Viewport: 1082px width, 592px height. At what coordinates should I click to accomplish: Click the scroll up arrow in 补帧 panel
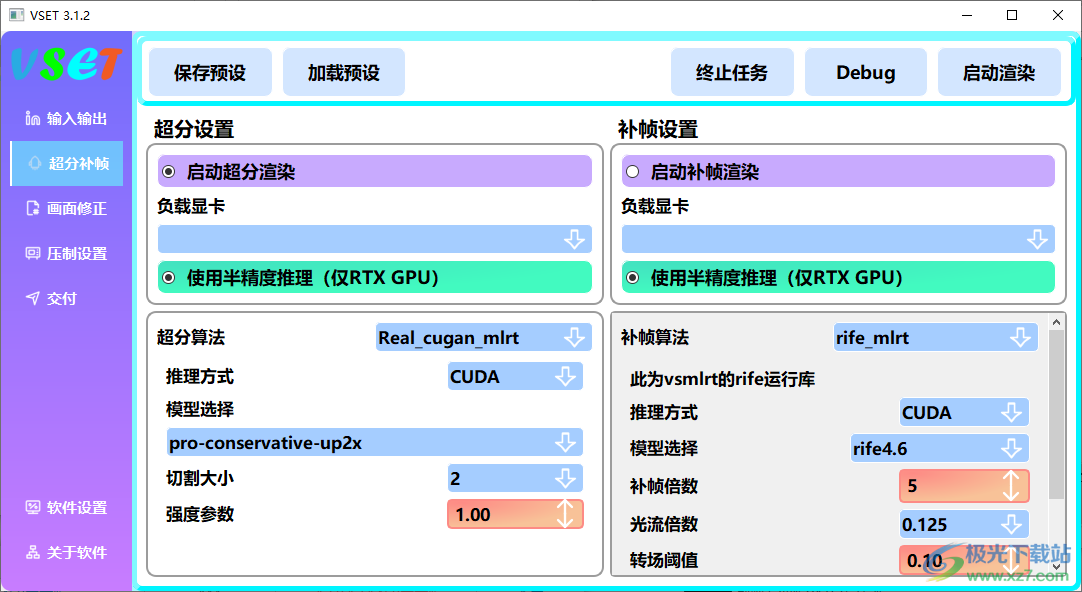(1056, 322)
